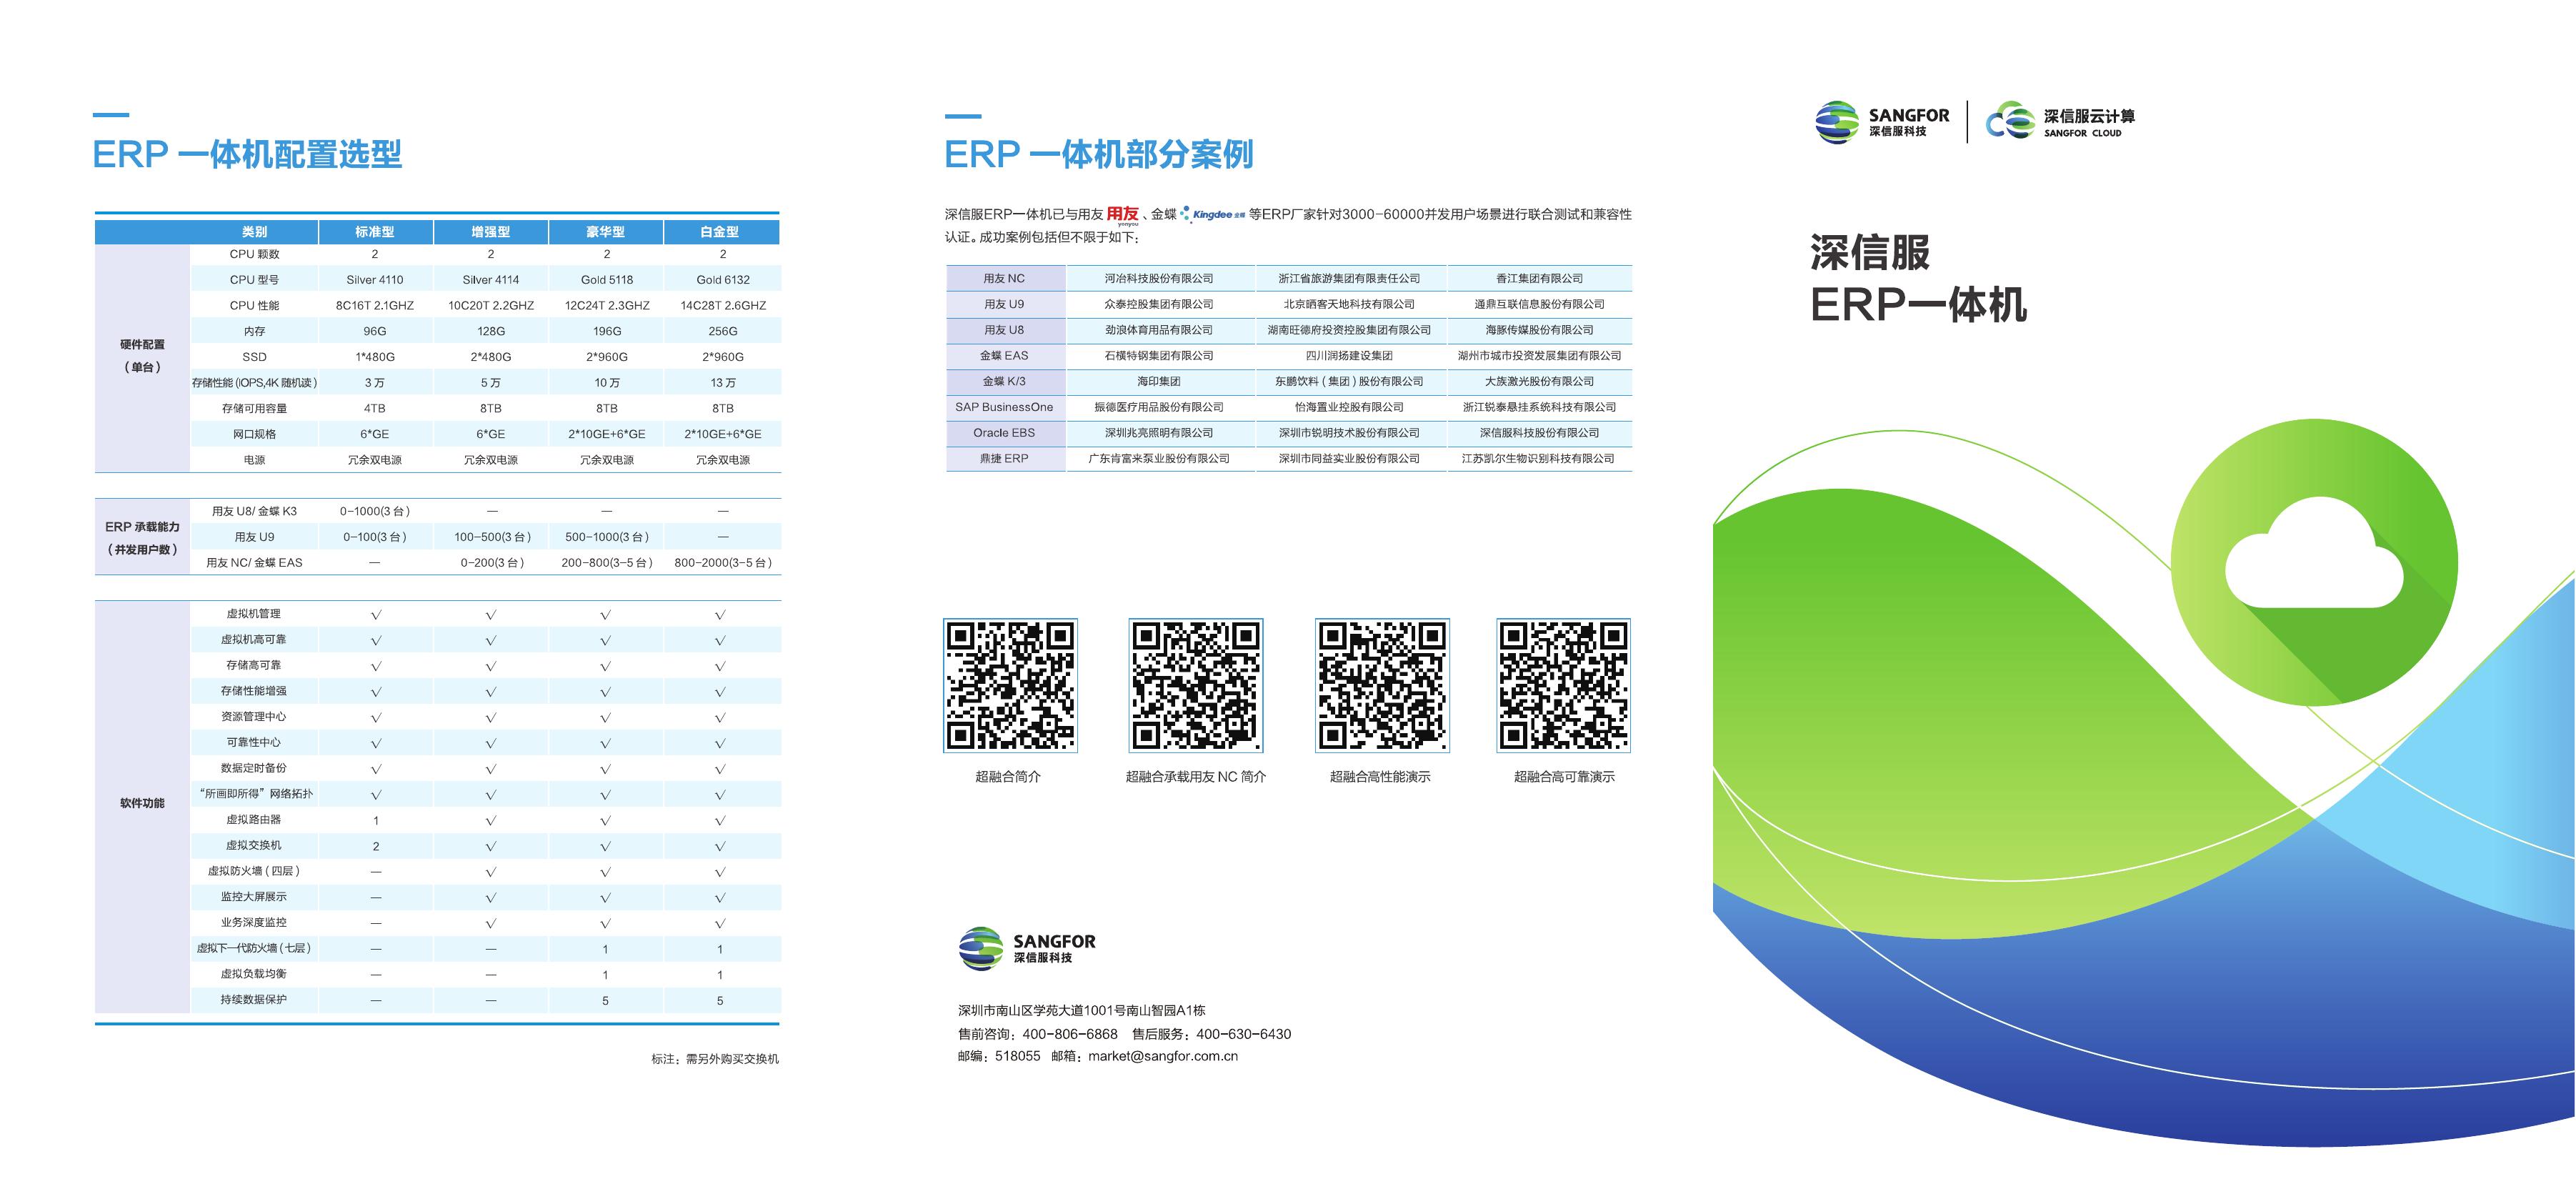Click the SAP BusinessOne row label

point(1004,408)
